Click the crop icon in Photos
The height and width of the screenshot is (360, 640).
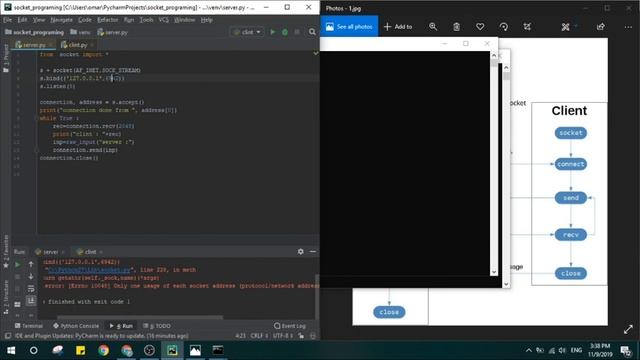(x=527, y=27)
